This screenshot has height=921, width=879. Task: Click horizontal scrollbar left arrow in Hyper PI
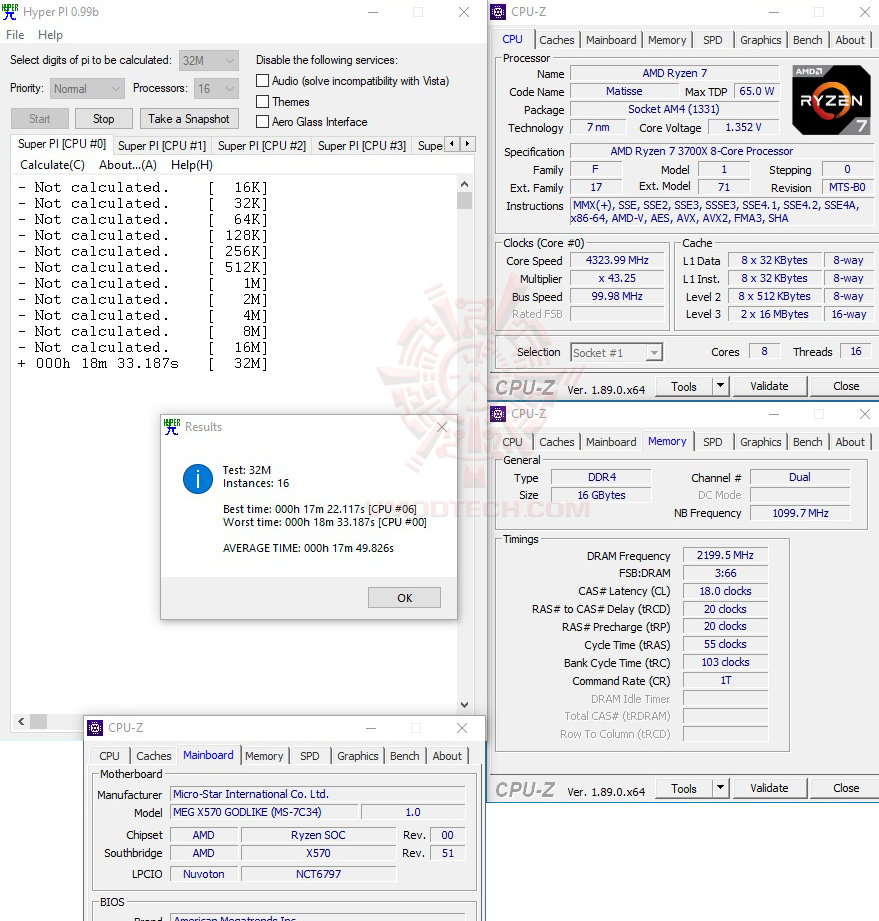pos(21,721)
